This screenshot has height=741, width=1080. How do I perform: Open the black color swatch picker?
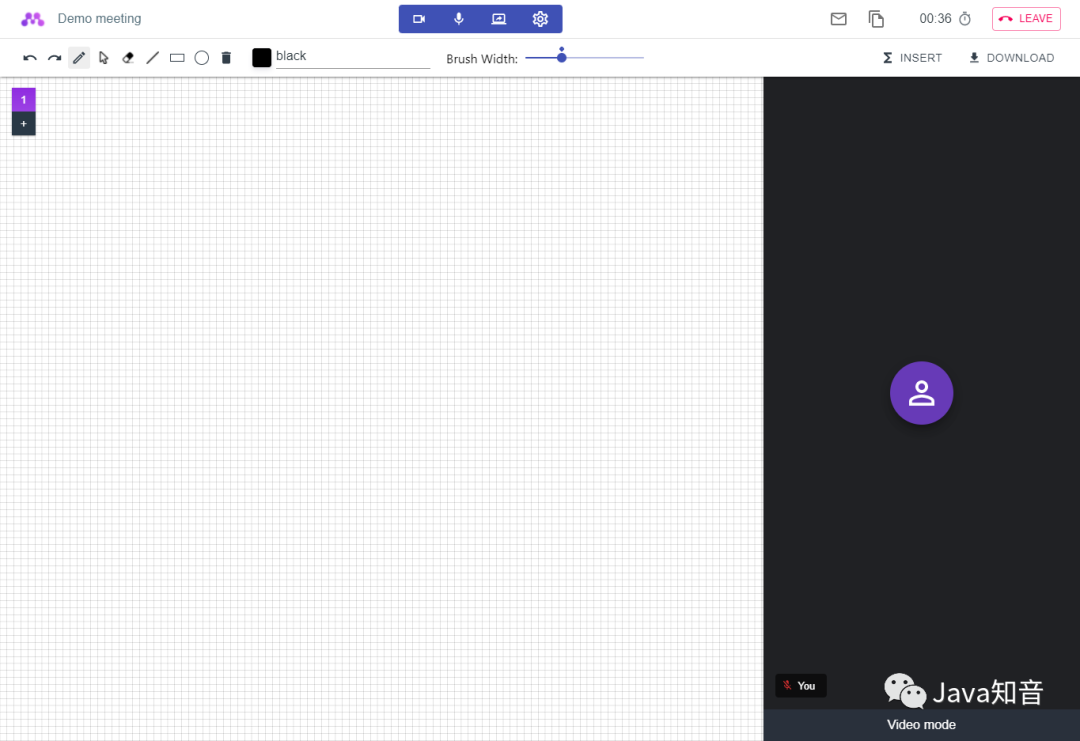click(x=262, y=58)
